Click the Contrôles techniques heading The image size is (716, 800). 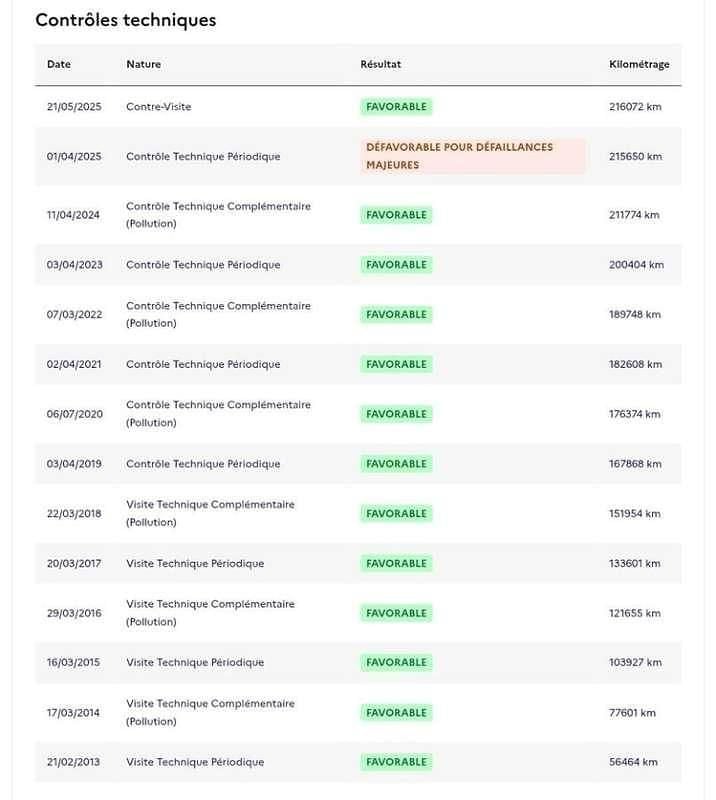(x=126, y=20)
